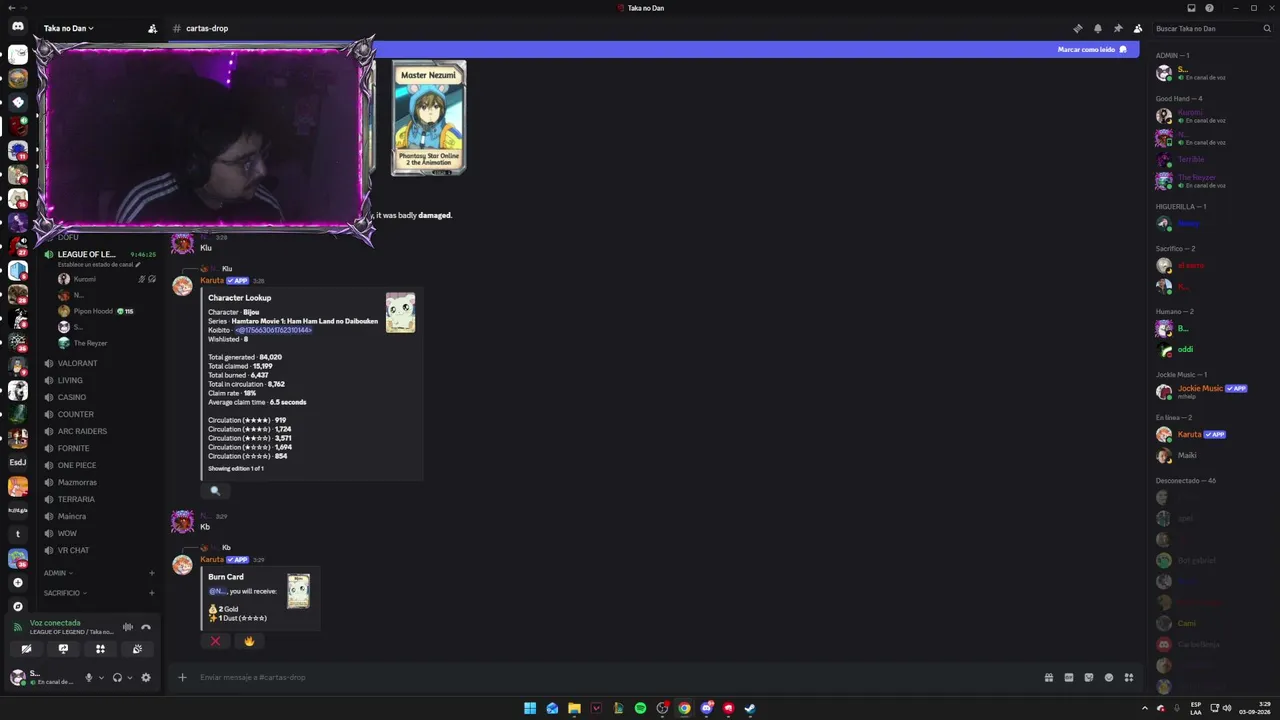1280x720 pixels.
Task: Open Windows Start menu
Action: [530, 708]
